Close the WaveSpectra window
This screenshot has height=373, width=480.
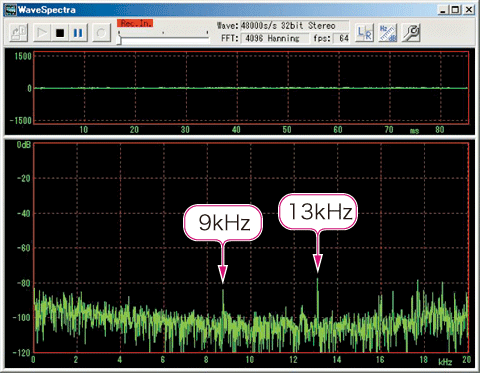coord(468,10)
